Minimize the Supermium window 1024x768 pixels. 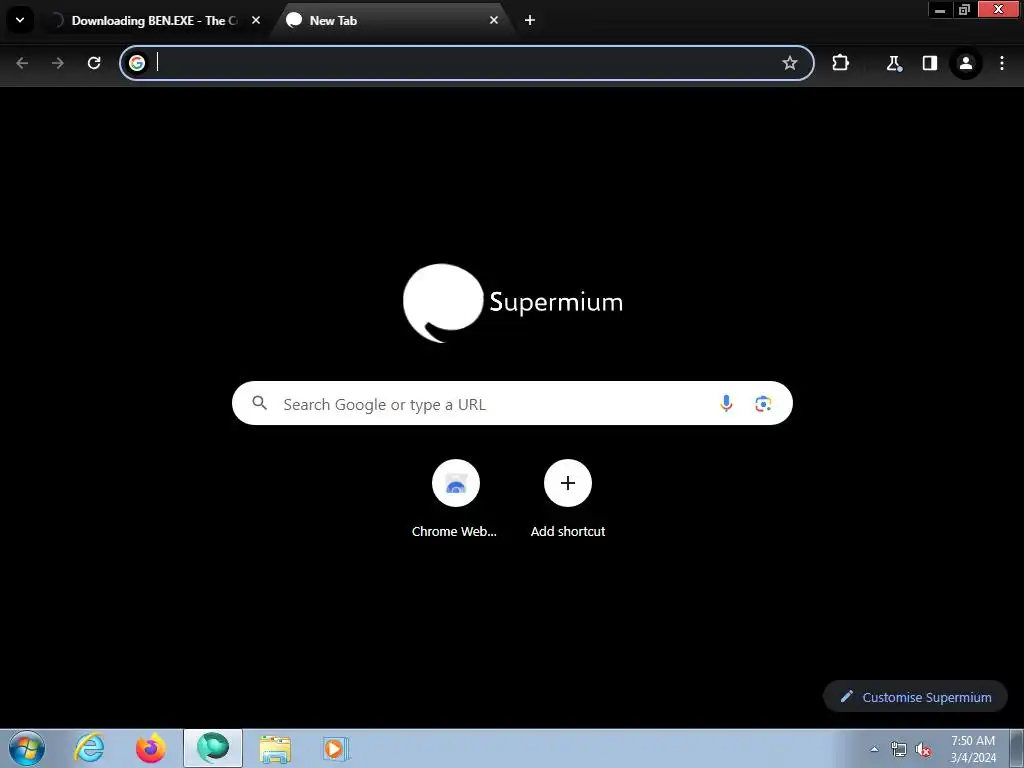click(x=940, y=10)
